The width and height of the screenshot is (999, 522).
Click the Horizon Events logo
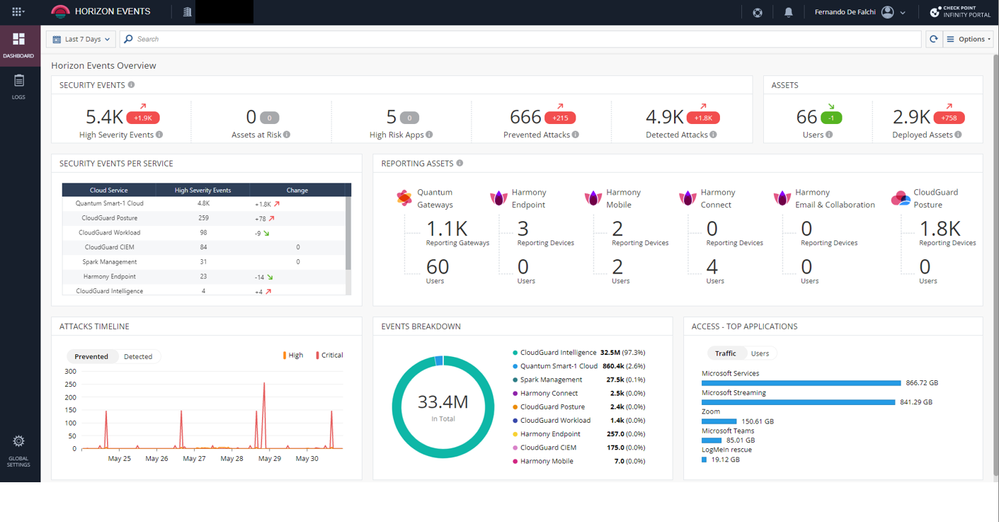60,11
